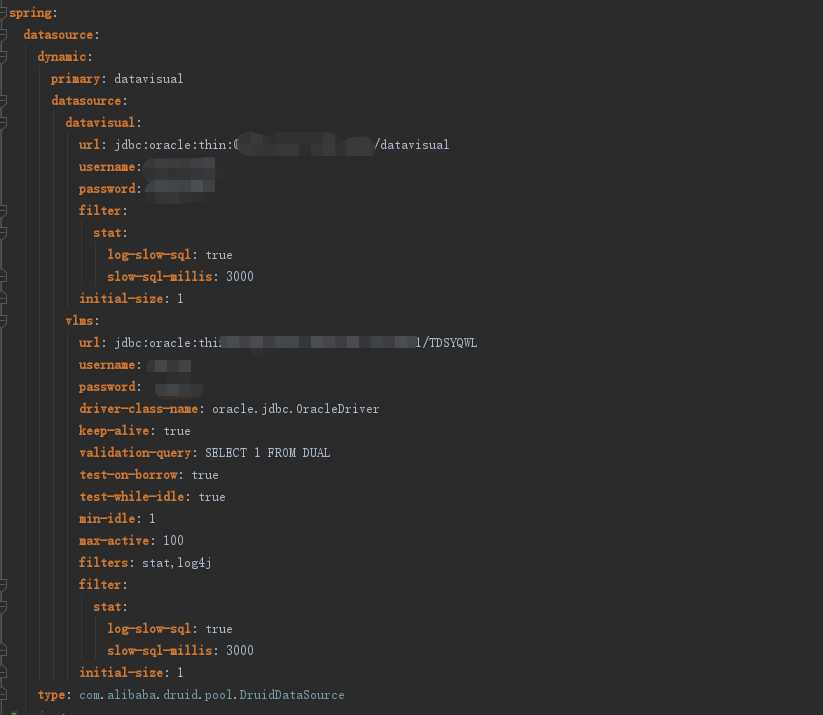Collapse the datavisual datasource block fold marker

point(4,123)
